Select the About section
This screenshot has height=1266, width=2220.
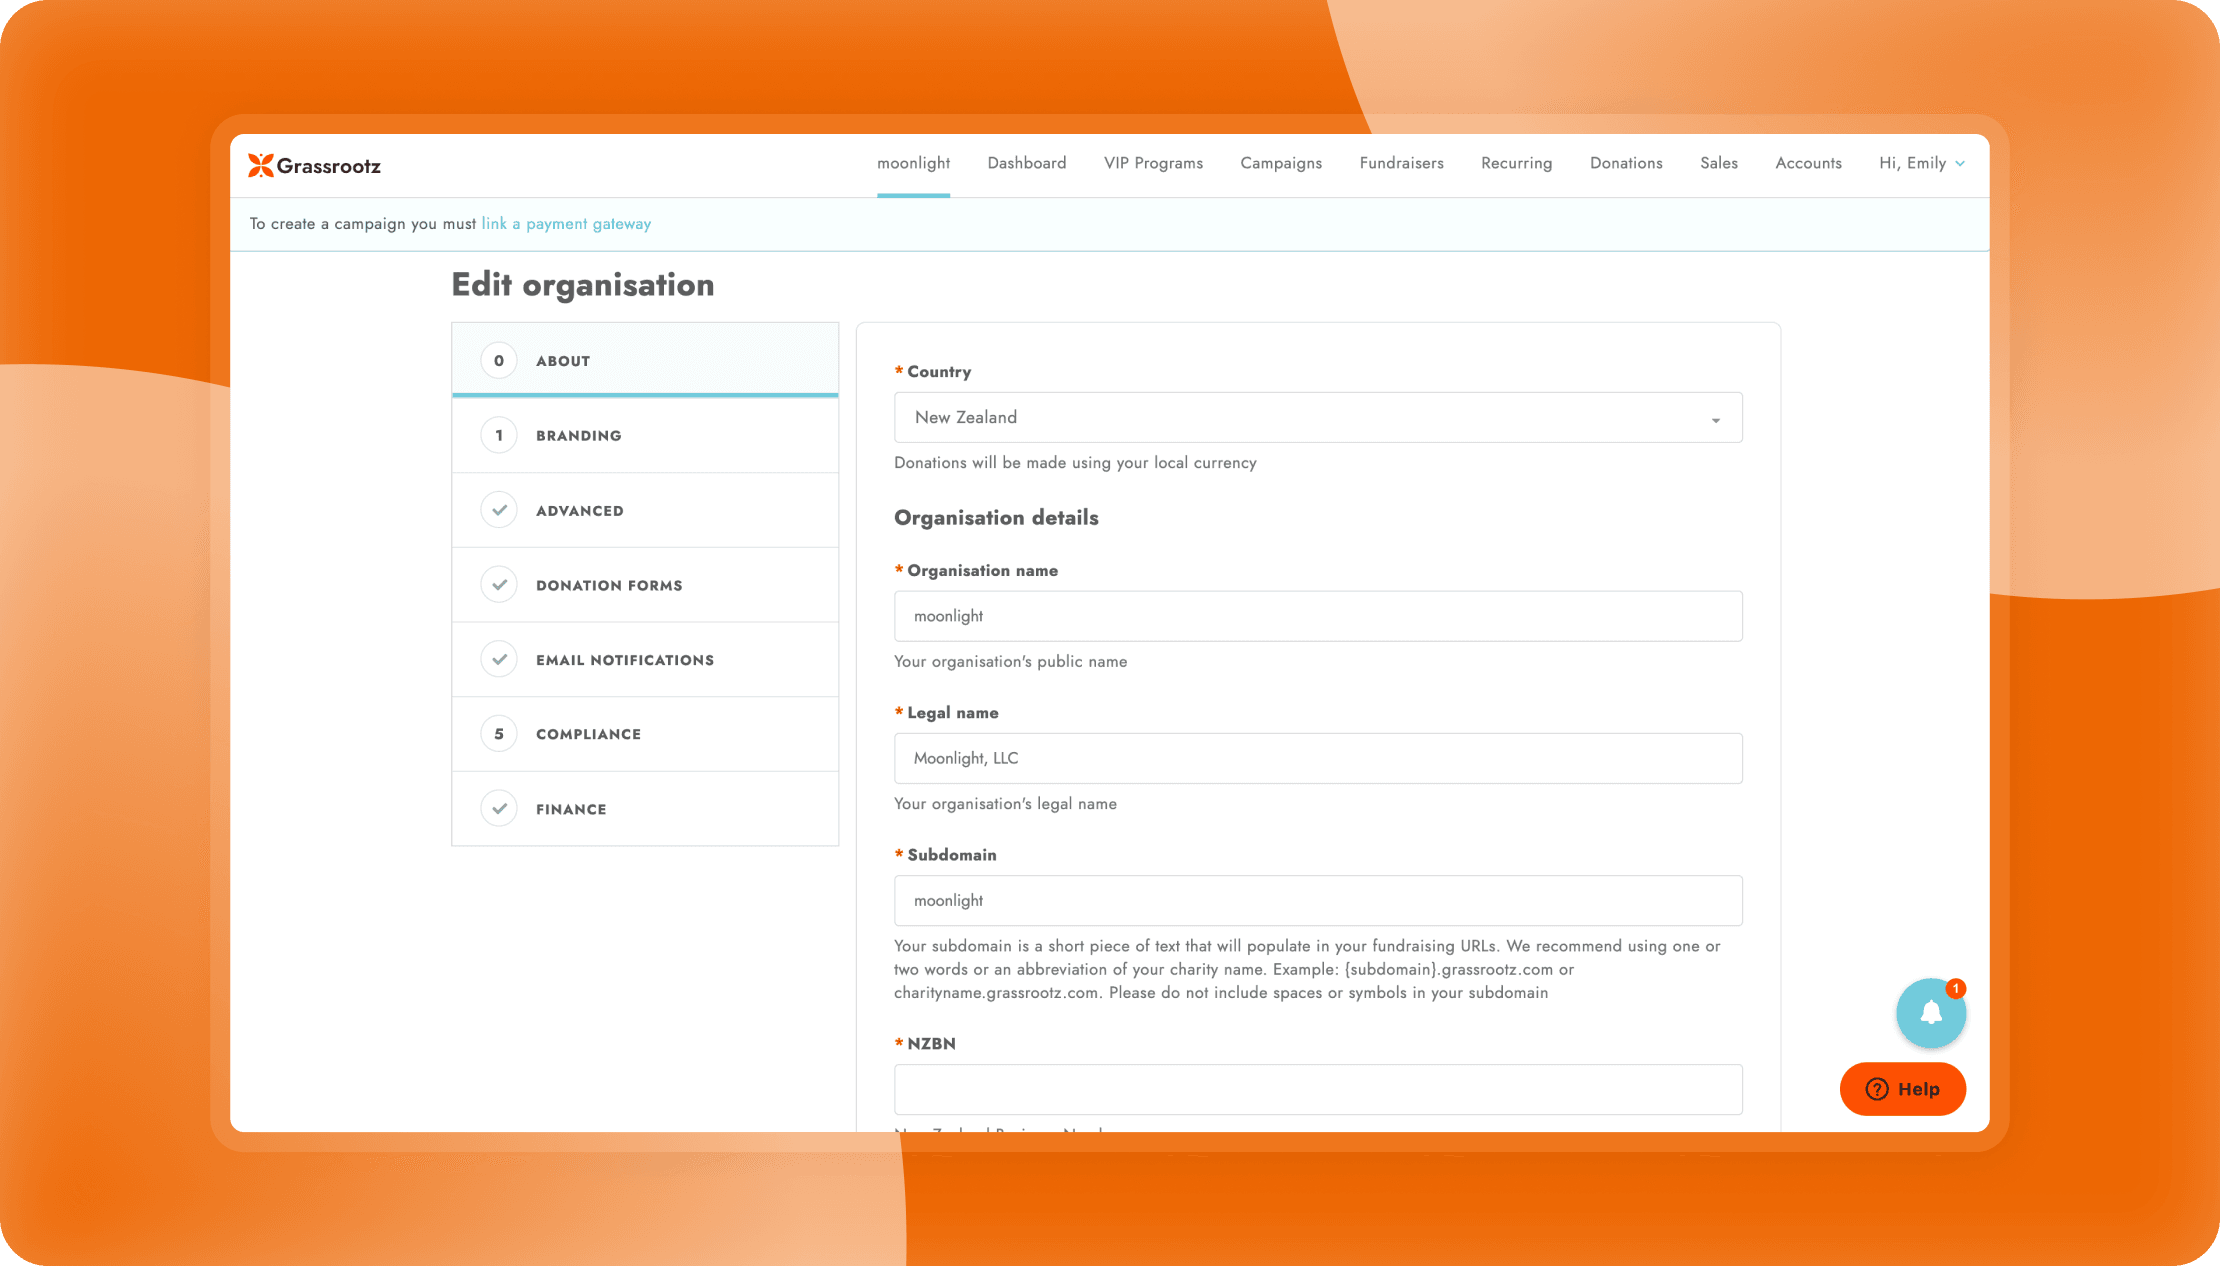[645, 360]
